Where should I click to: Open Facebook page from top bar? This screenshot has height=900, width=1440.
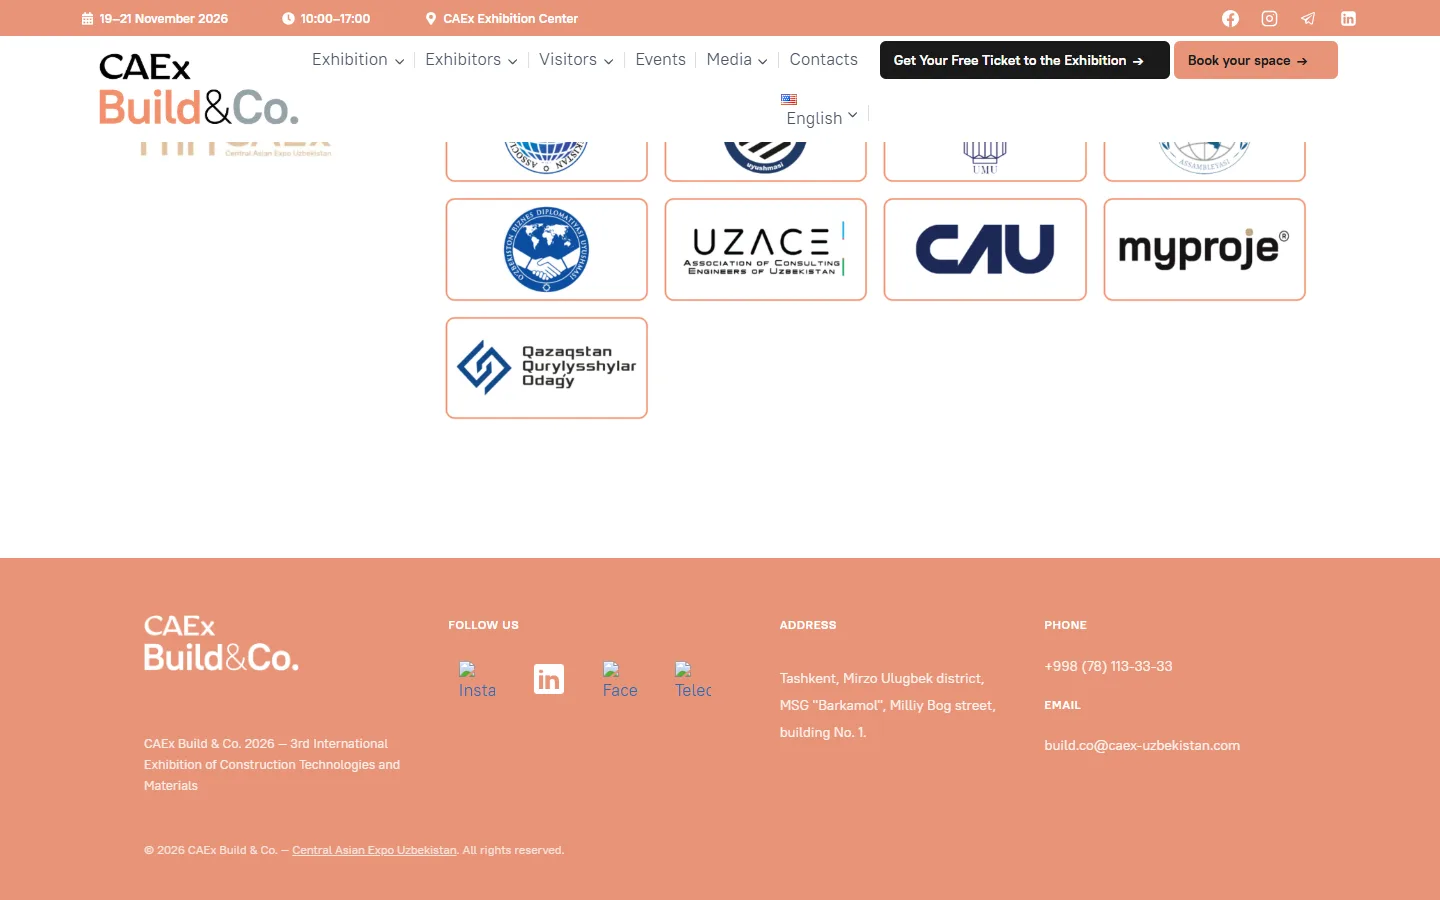[1230, 18]
